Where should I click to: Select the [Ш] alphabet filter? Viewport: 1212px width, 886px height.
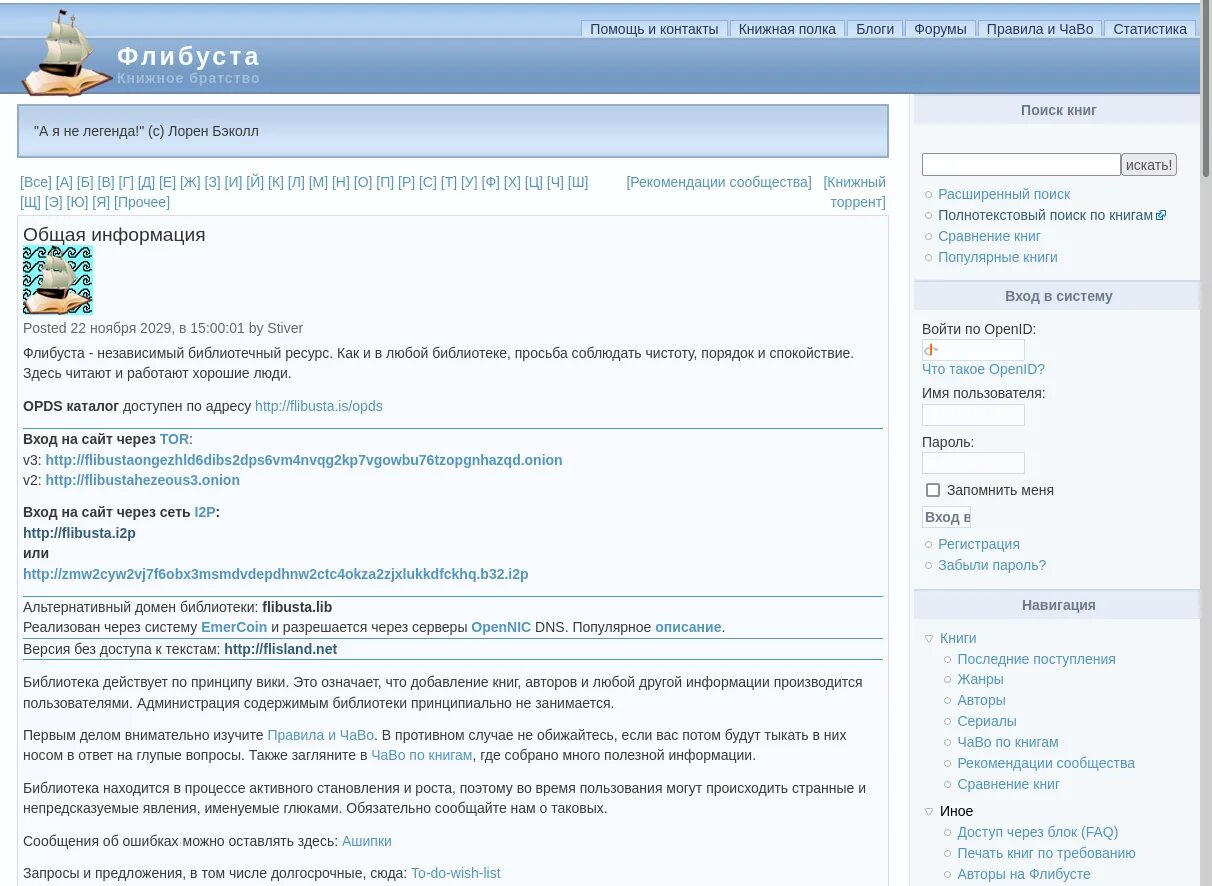click(578, 182)
